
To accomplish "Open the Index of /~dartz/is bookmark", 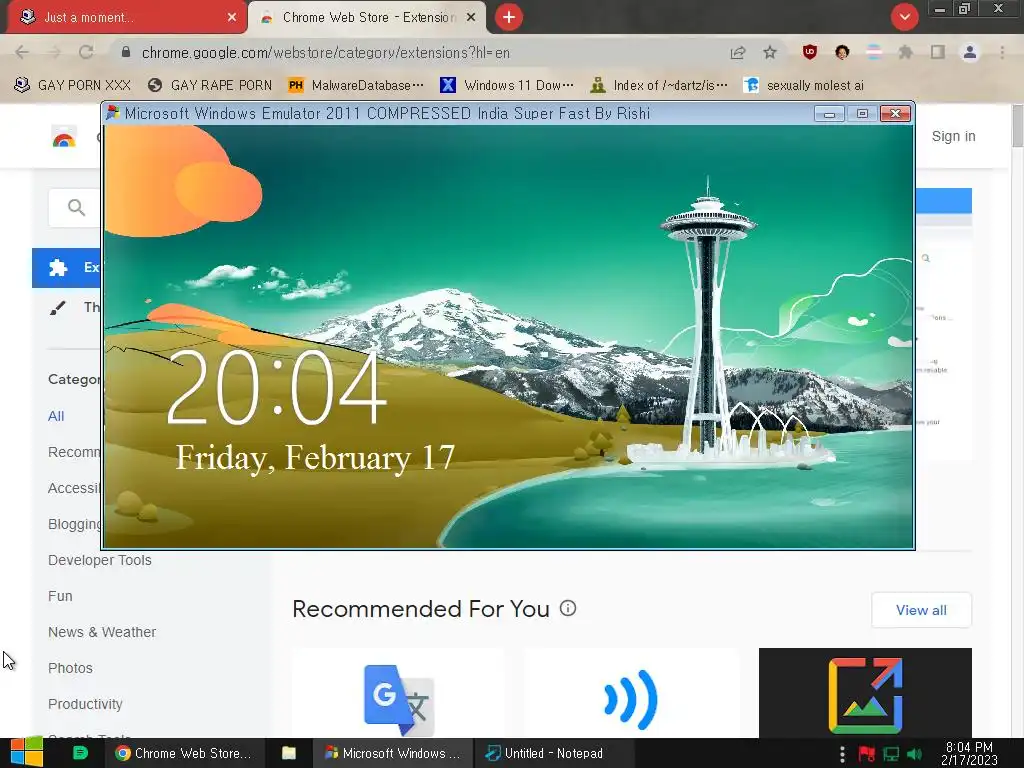I will (658, 85).
